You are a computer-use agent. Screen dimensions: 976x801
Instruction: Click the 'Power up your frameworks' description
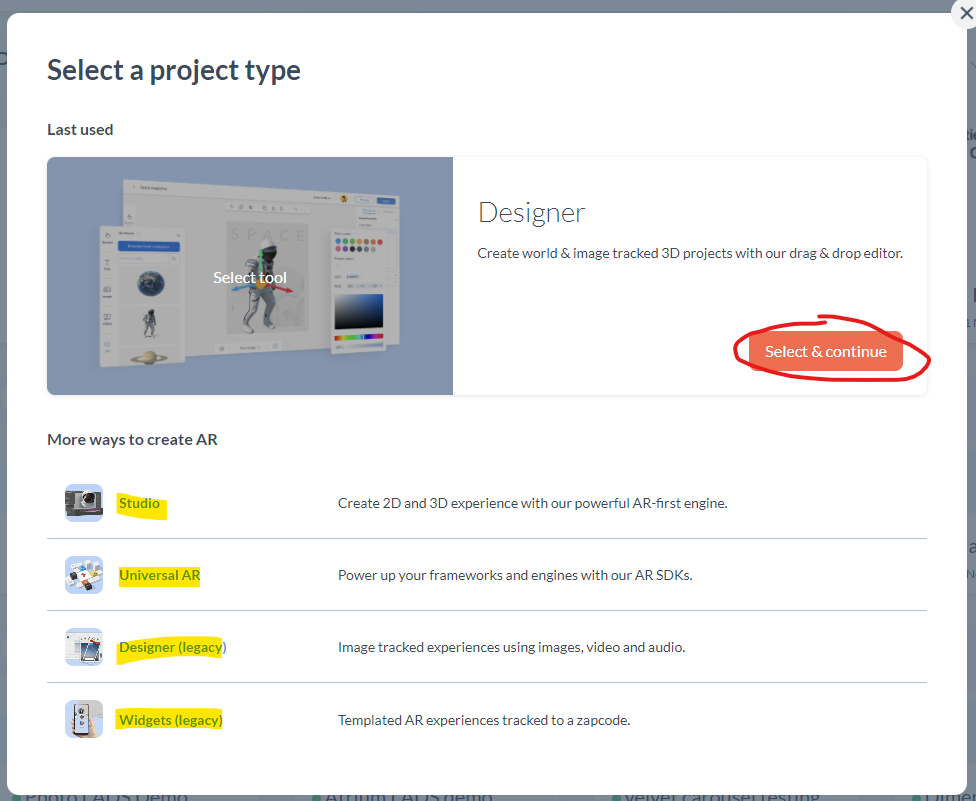coord(515,575)
